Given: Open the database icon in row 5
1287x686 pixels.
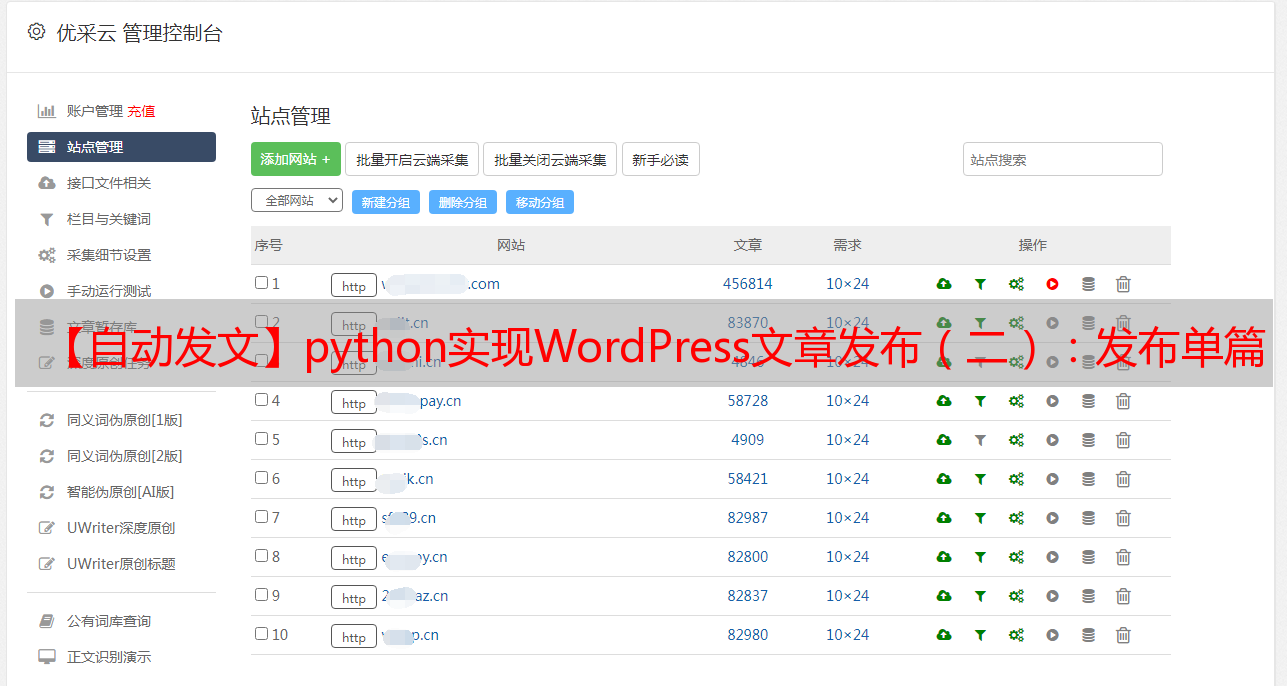Looking at the screenshot, I should (x=1088, y=440).
